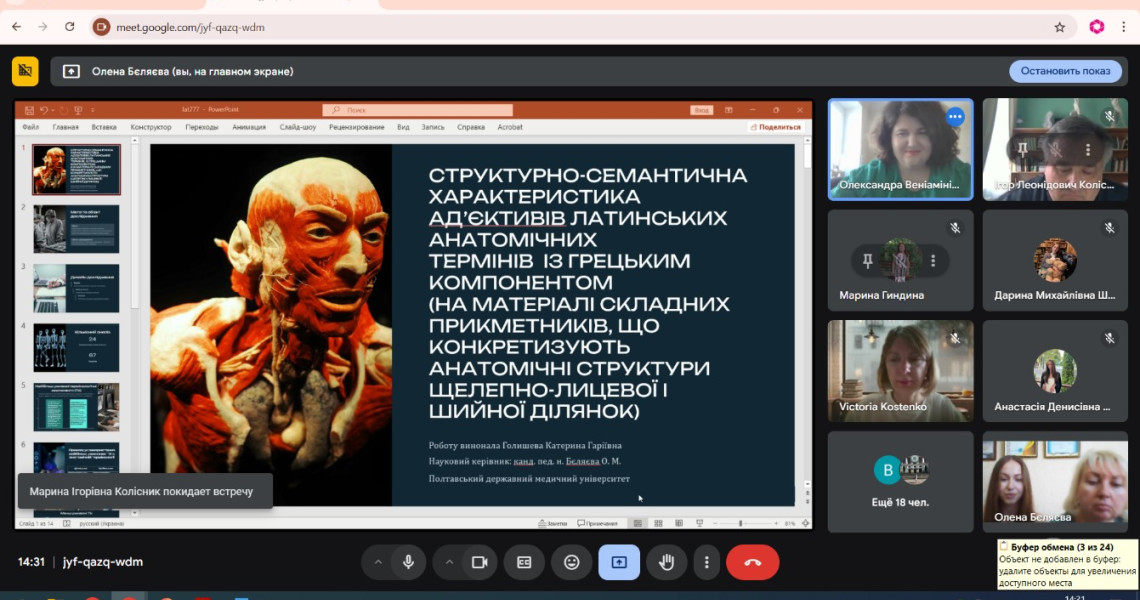Open the Главная ribbon tab
This screenshot has width=1140, height=600.
pos(65,127)
